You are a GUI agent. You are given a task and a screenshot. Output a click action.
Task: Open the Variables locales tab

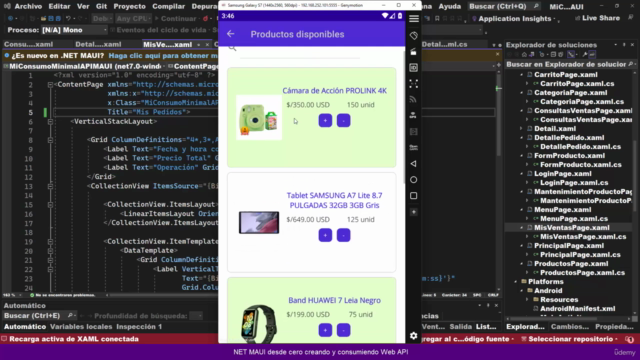(81, 327)
